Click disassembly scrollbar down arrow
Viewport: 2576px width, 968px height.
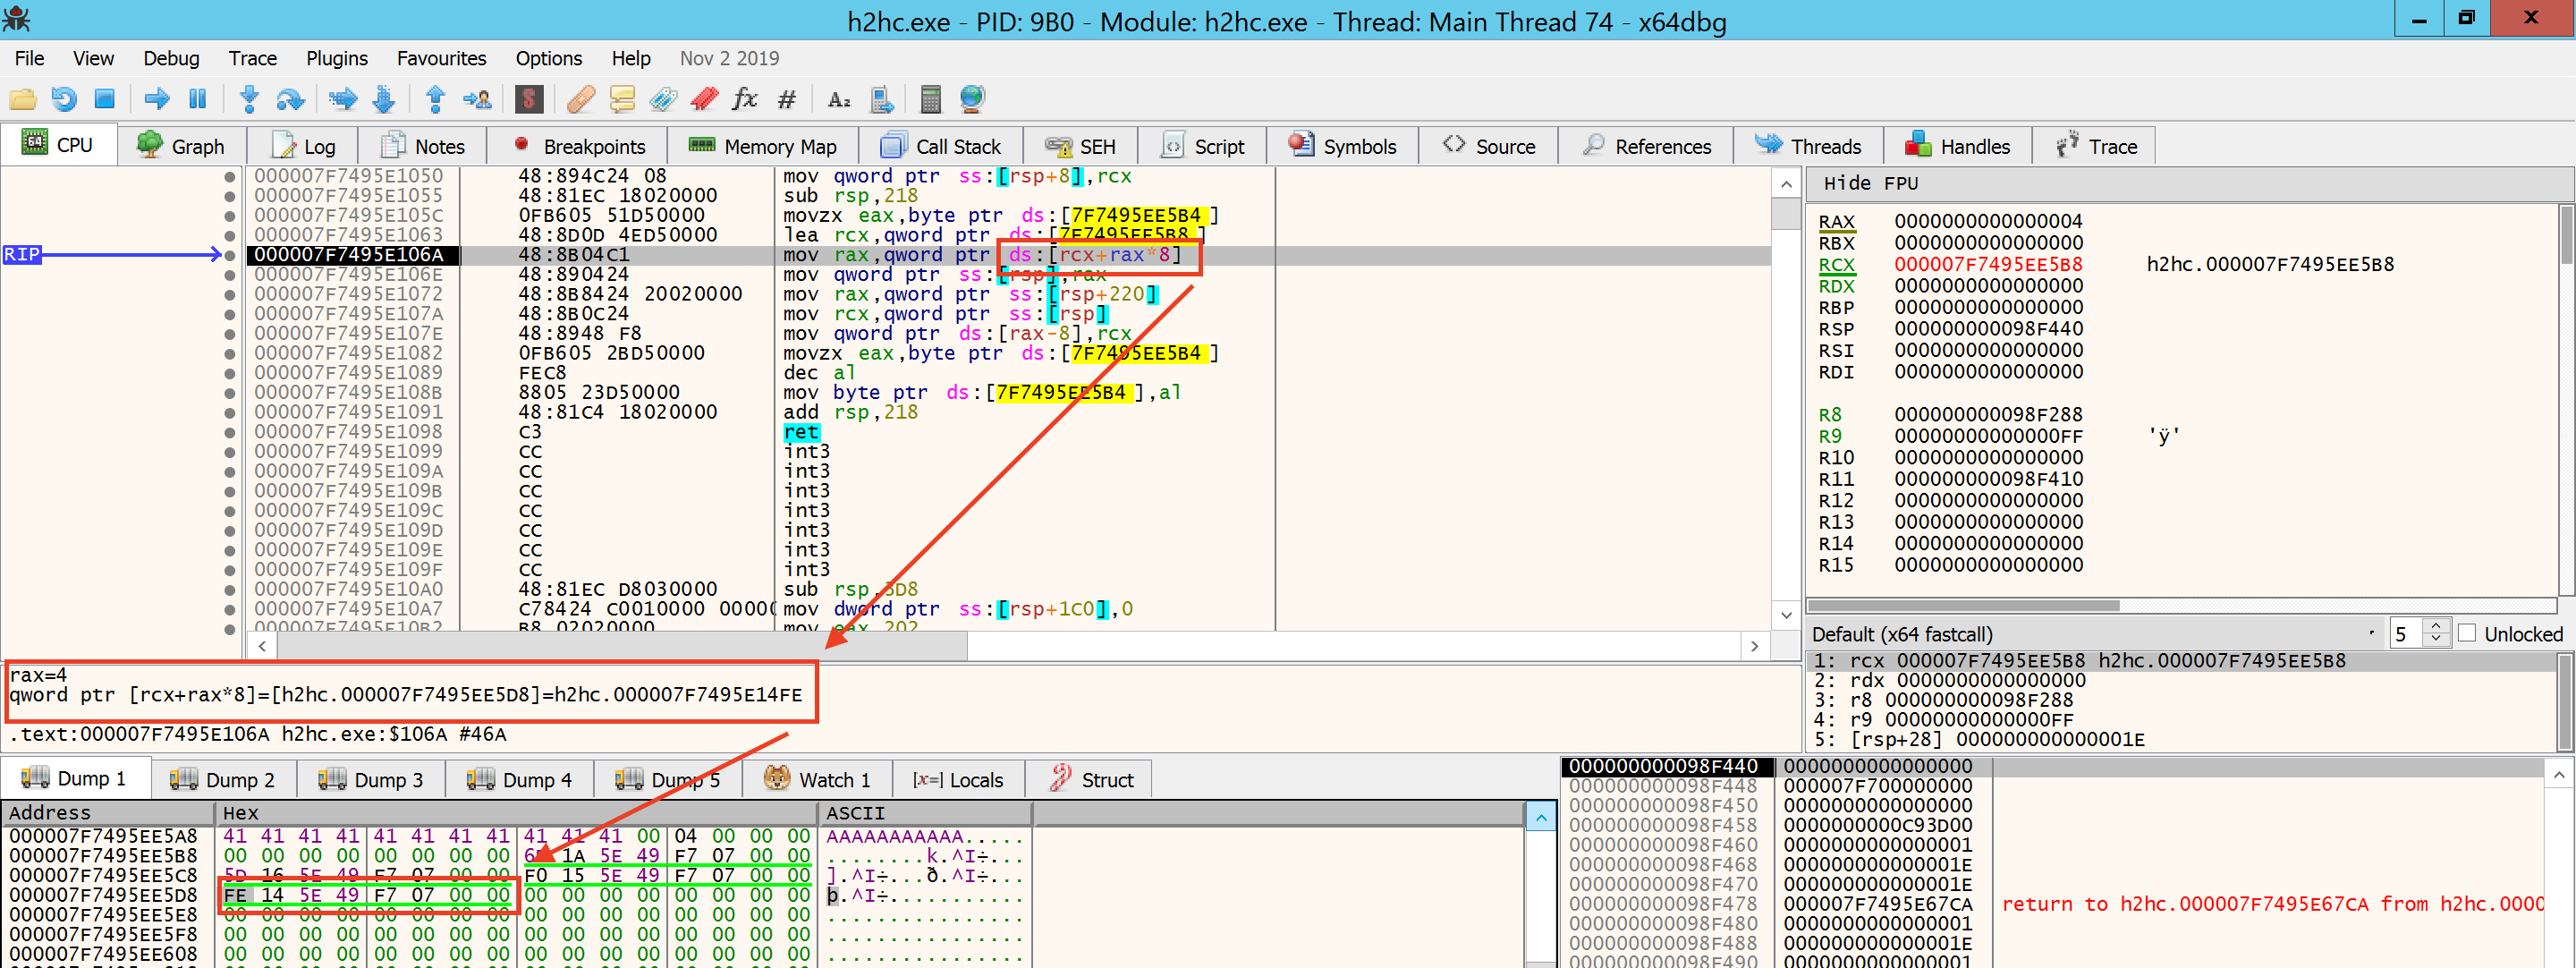coord(1786,615)
